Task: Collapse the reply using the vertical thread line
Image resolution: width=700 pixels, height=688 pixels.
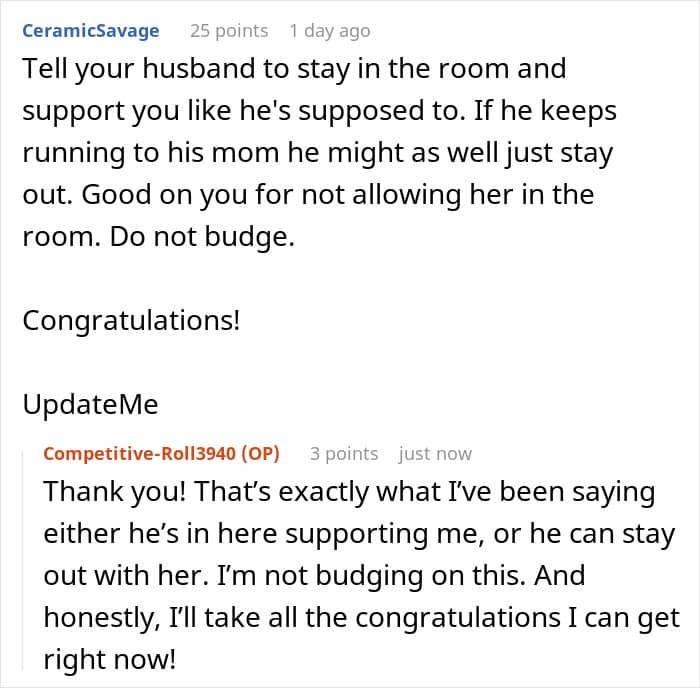Action: pyautogui.click(x=23, y=560)
